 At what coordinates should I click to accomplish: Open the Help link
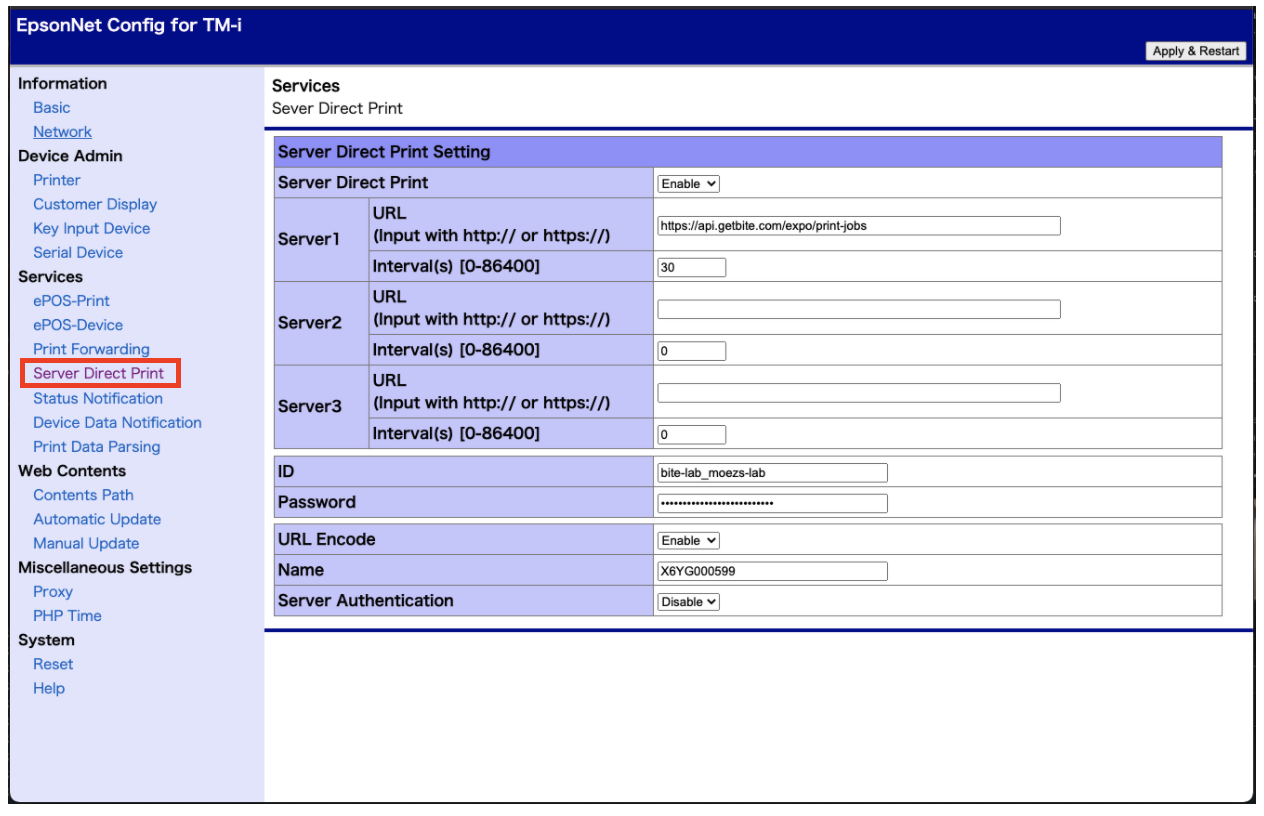point(49,688)
